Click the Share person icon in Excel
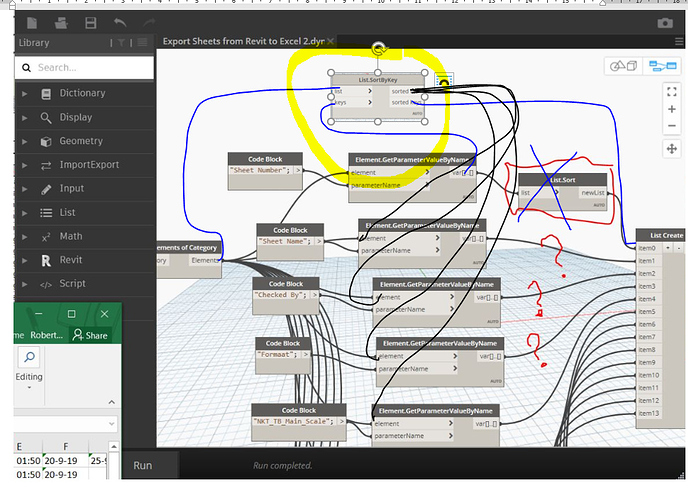The width and height of the screenshot is (688, 500). [78, 335]
